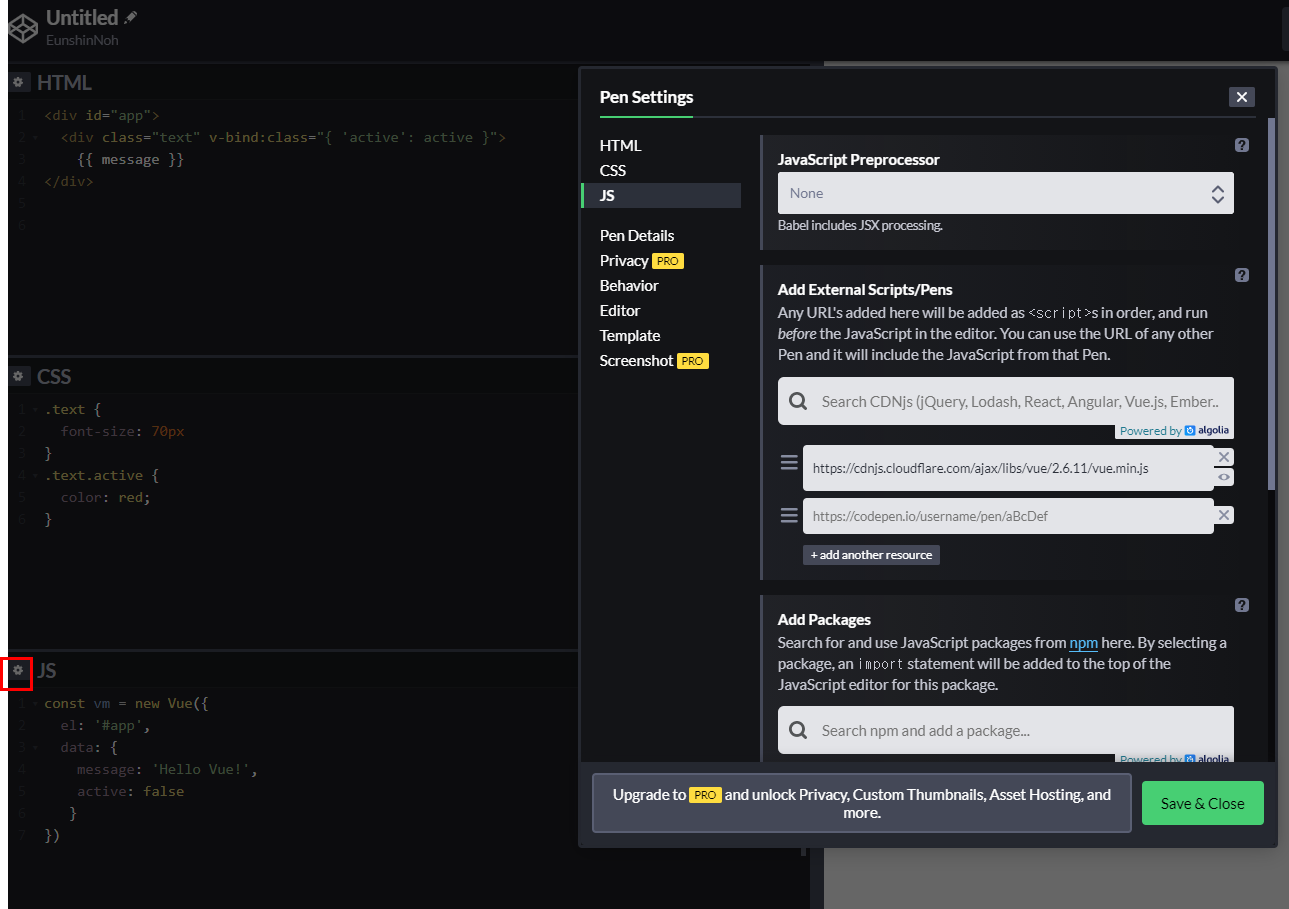Click the 'Pen Settings' dialog heading
This screenshot has width=1289, height=909.
[646, 97]
